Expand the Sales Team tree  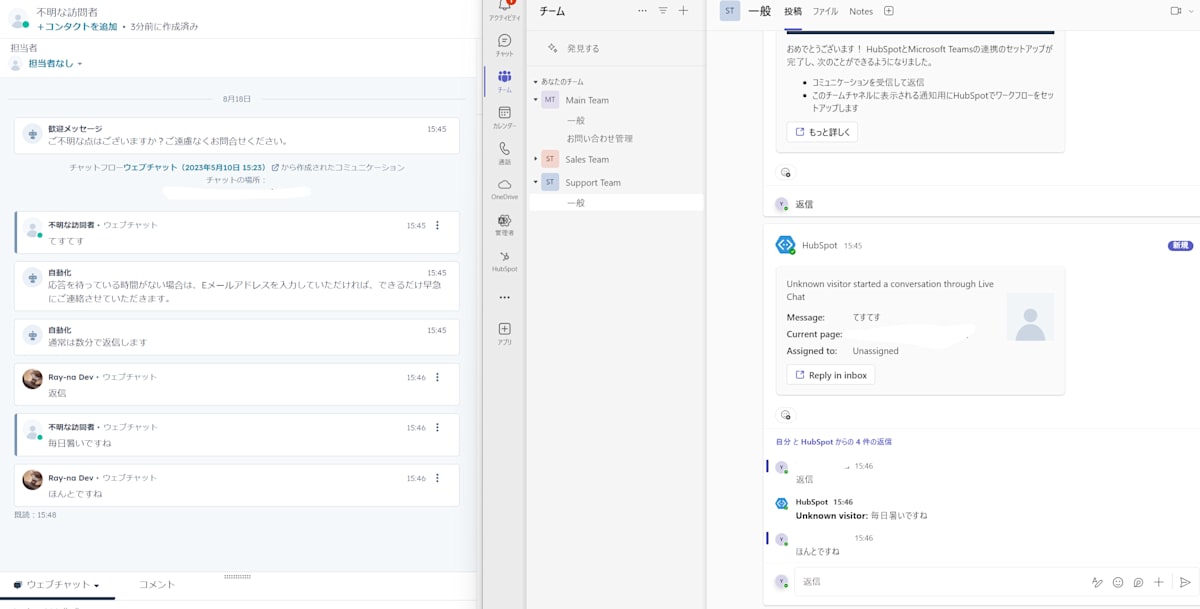click(x=535, y=159)
